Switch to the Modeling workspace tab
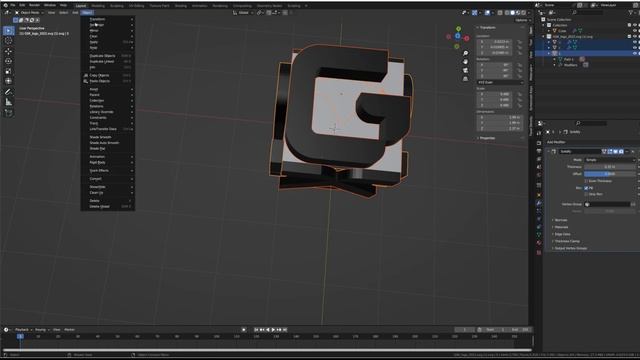Viewport: 640px width, 360px height. pyautogui.click(x=98, y=6)
